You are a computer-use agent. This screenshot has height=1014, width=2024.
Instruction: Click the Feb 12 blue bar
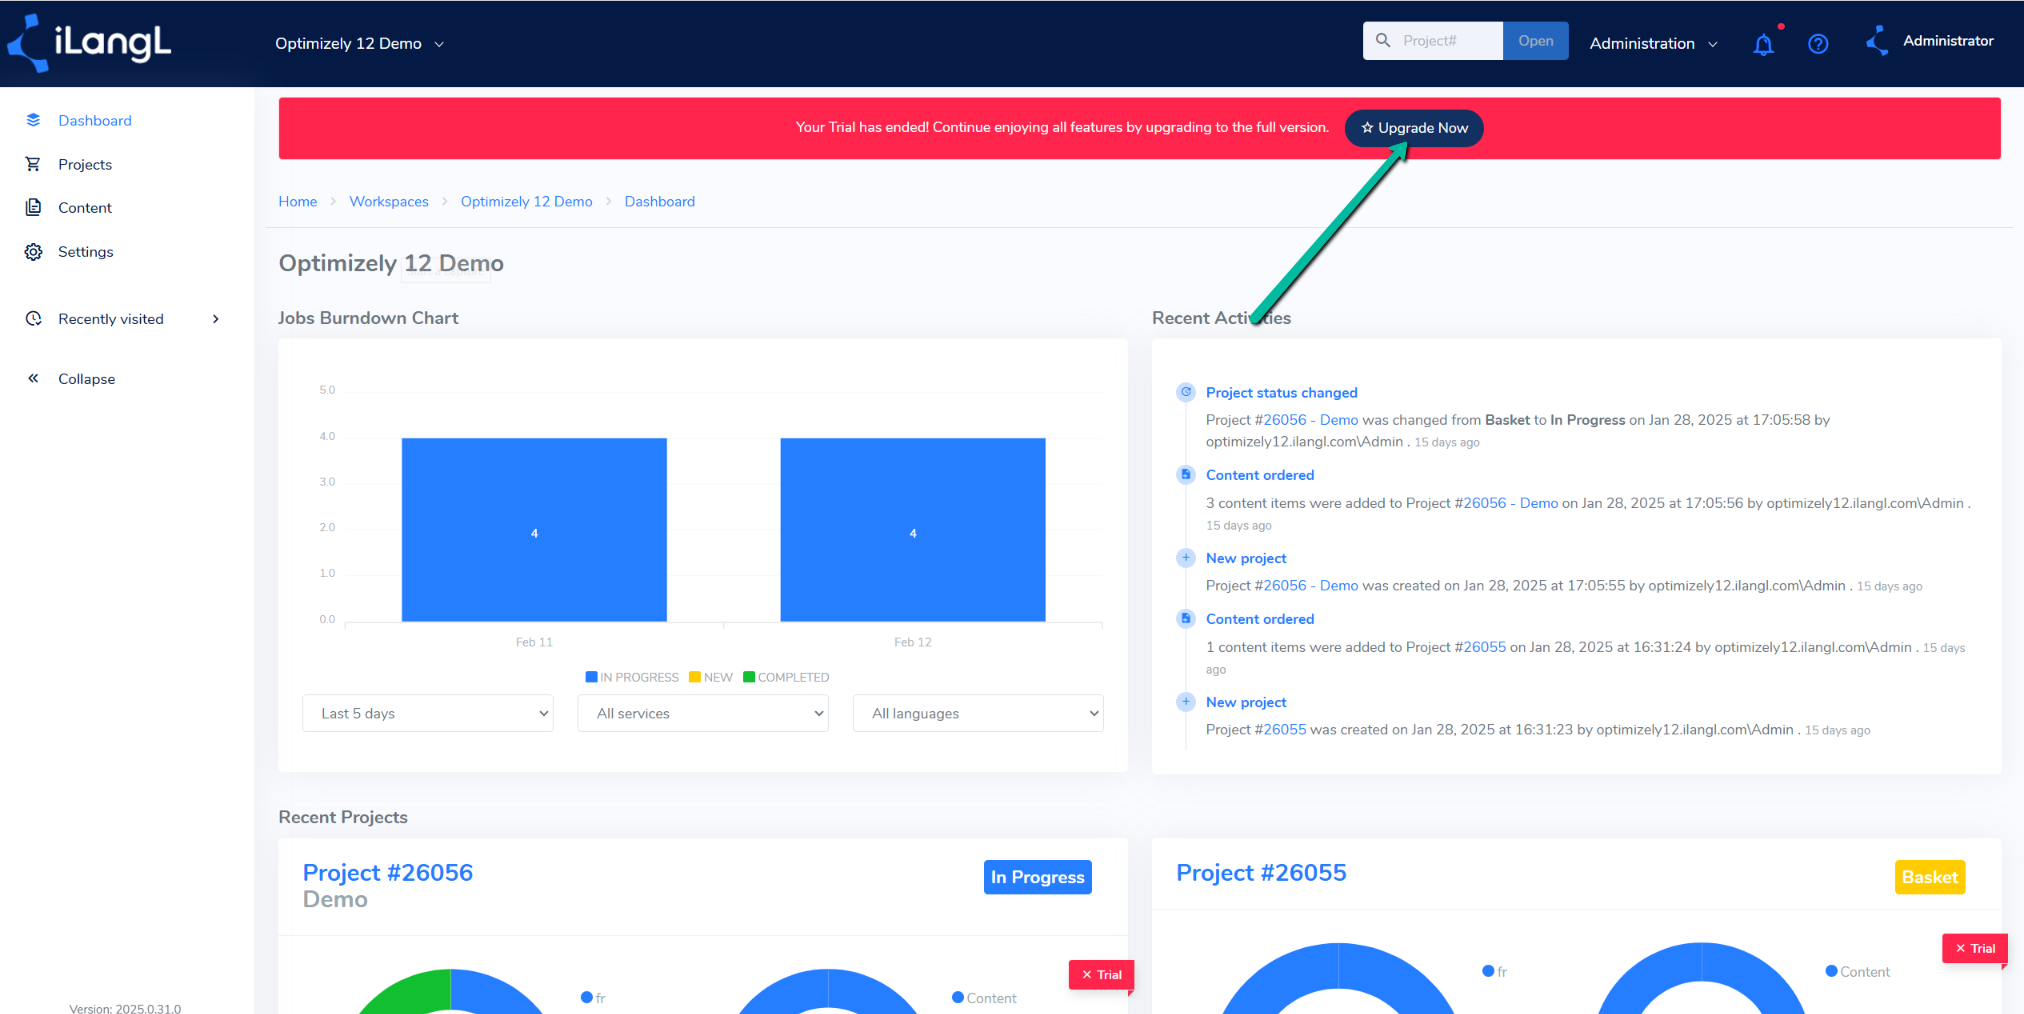click(x=913, y=529)
